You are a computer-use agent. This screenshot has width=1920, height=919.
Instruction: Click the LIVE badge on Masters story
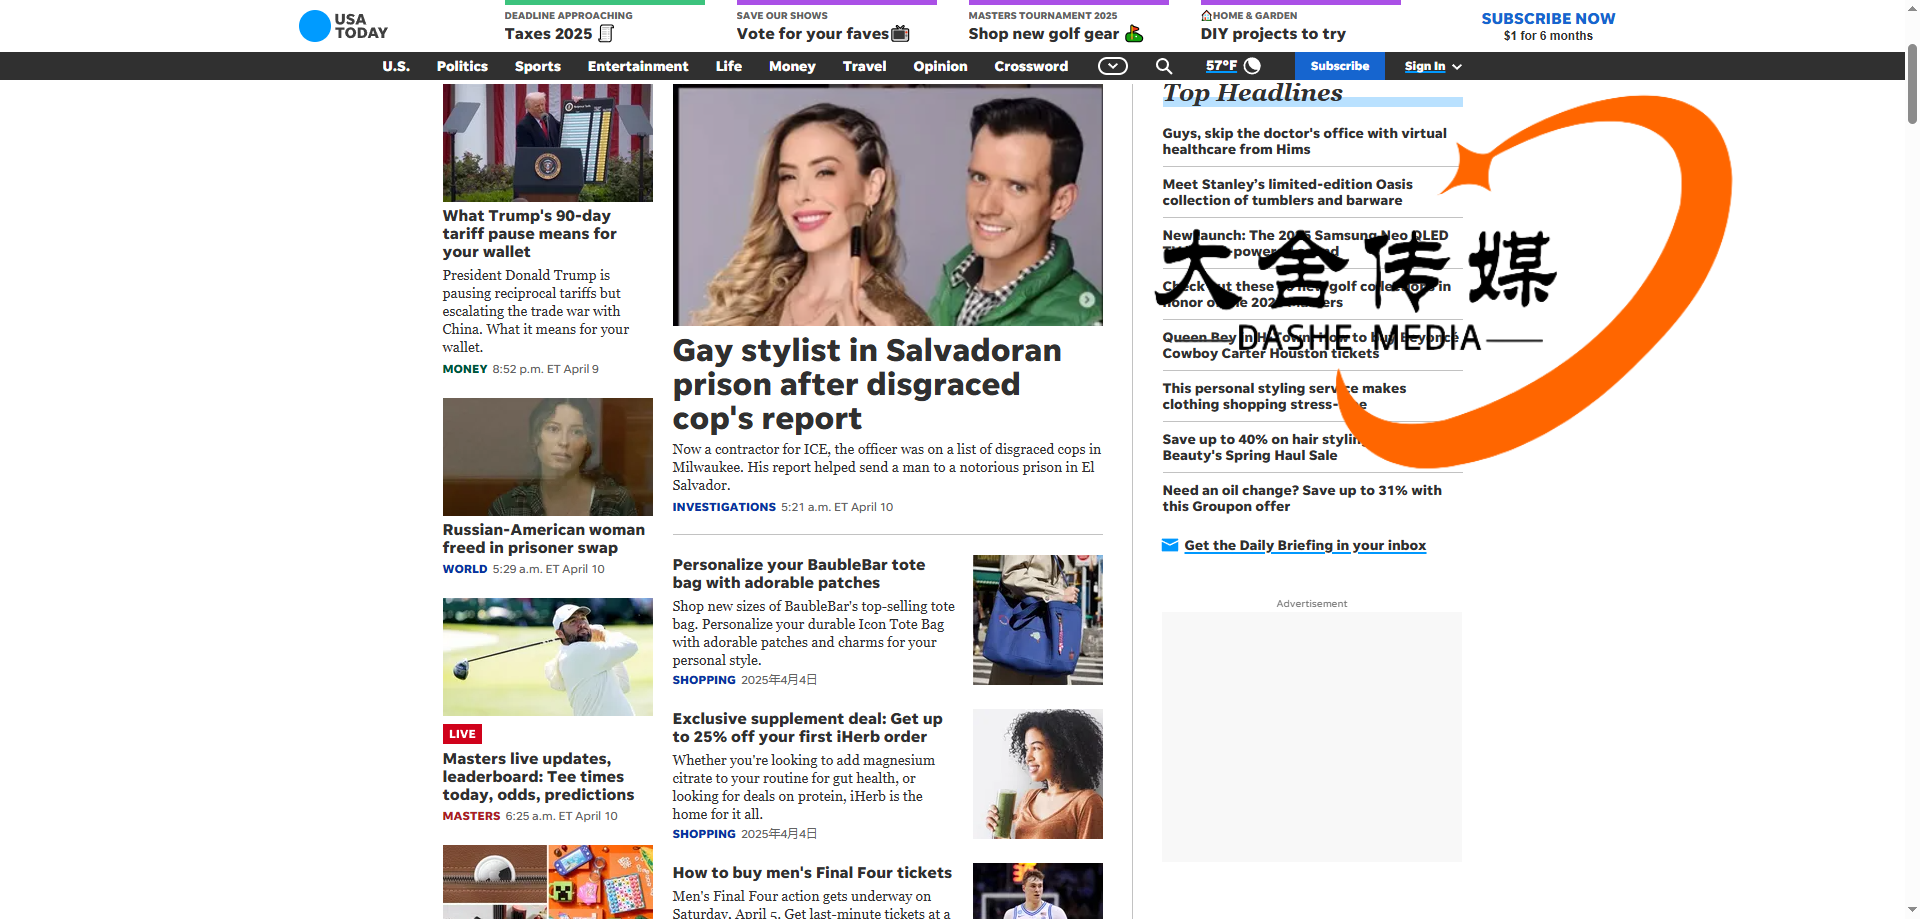462,734
